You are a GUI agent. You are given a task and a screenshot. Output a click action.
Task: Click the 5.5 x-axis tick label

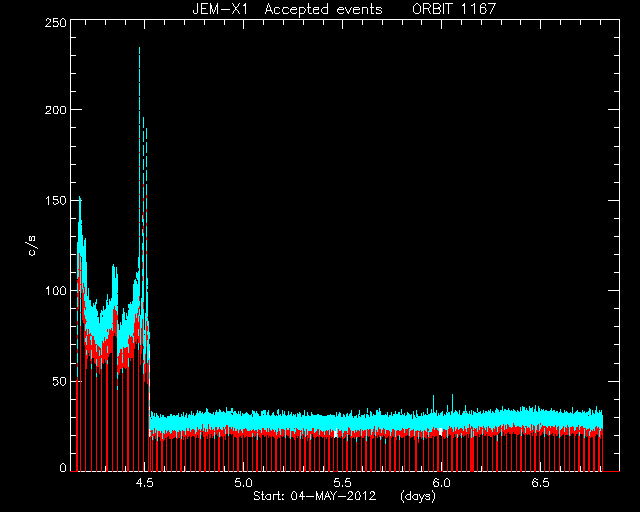pyautogui.click(x=342, y=483)
